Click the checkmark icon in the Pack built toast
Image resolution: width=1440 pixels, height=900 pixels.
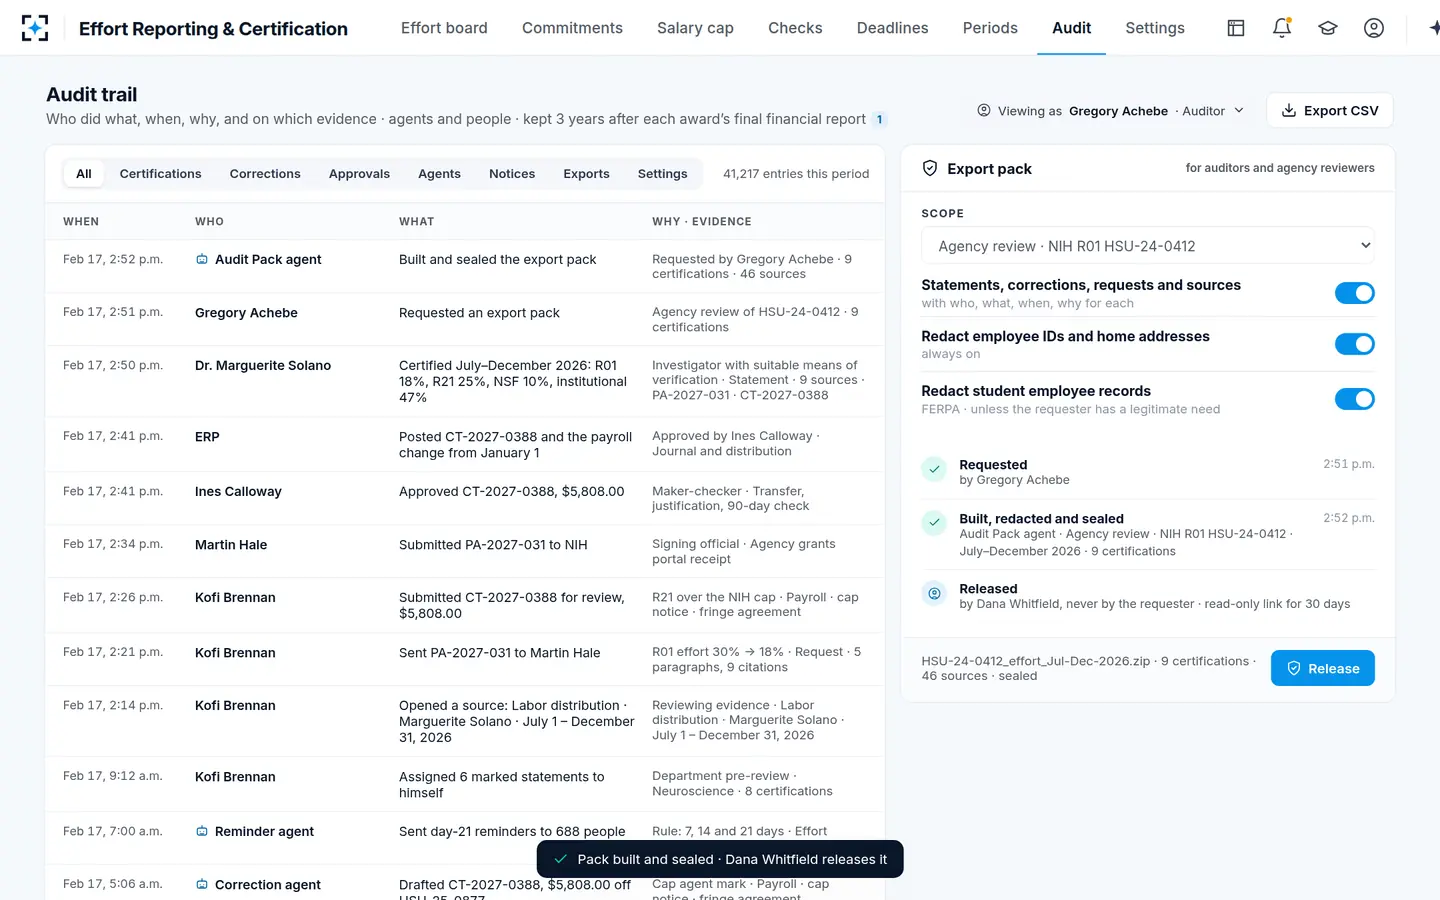(x=561, y=859)
